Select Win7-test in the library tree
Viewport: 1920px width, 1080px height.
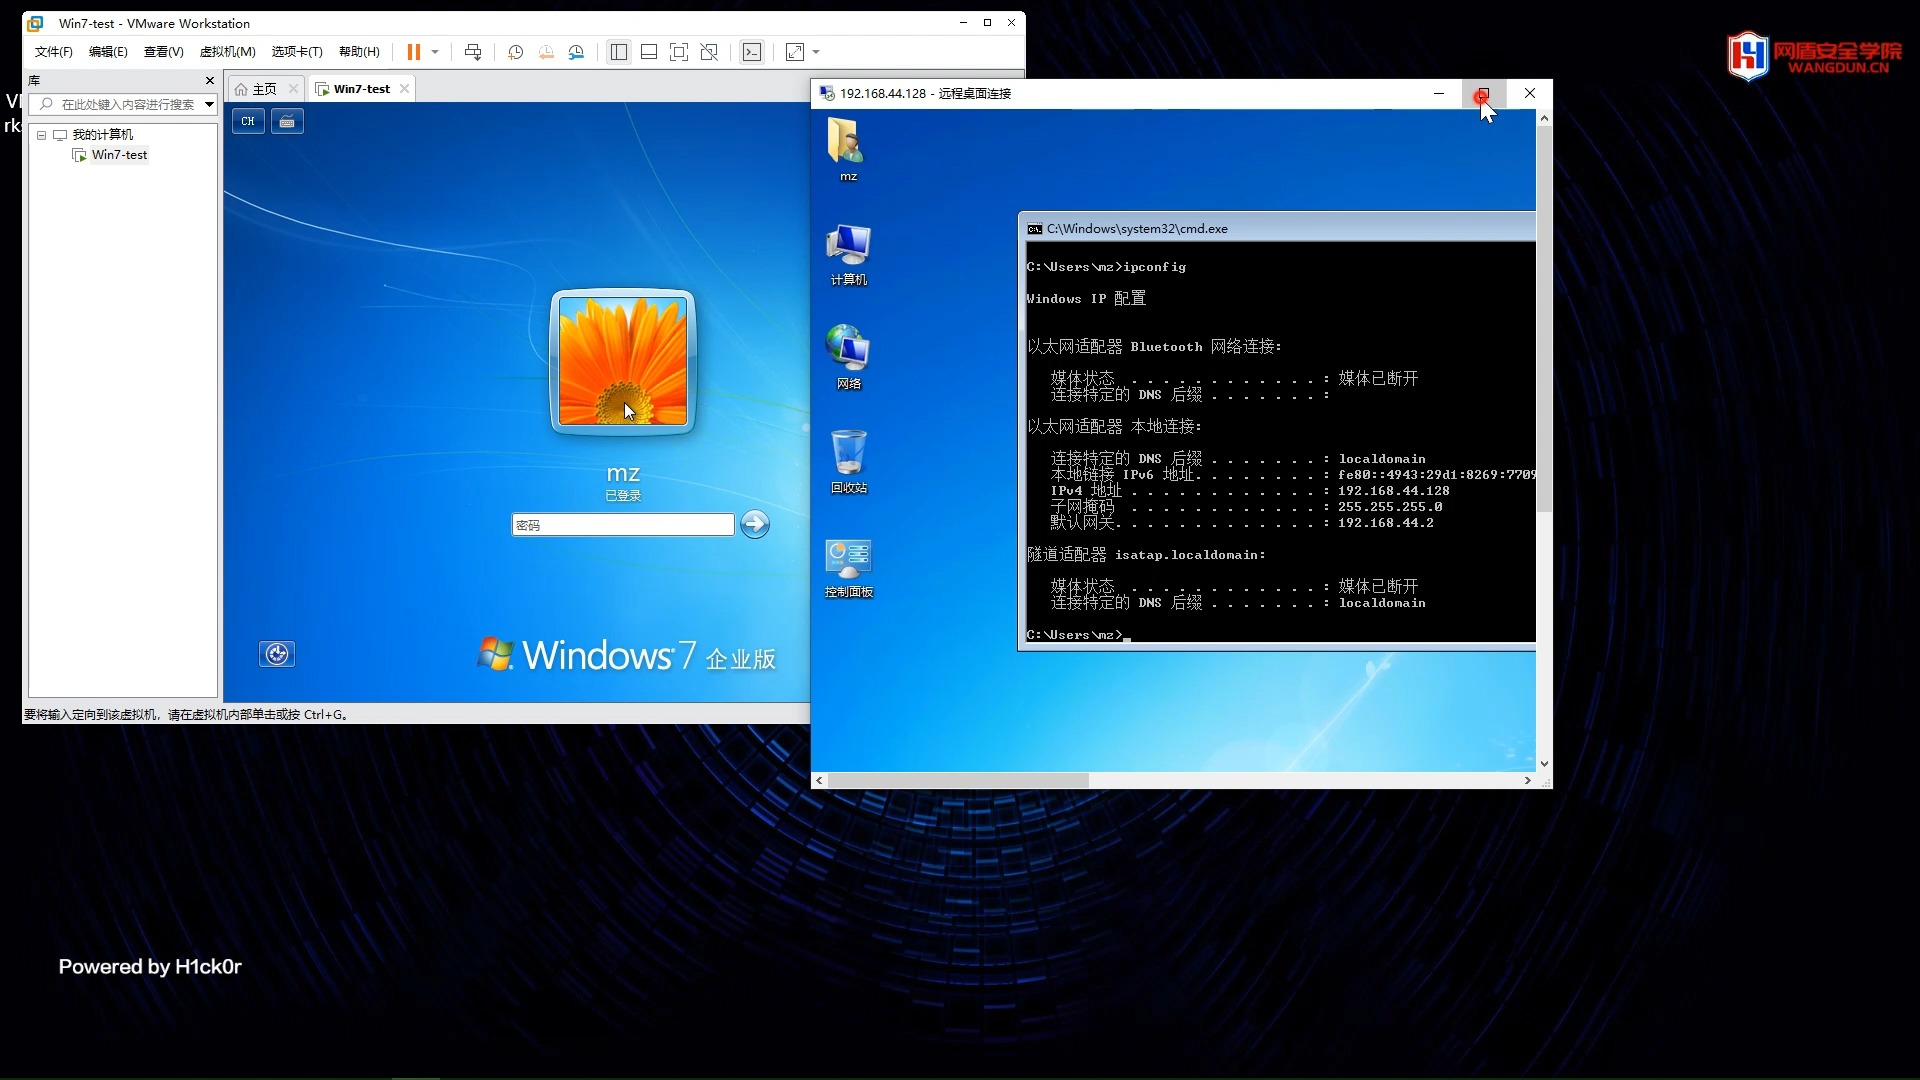(x=119, y=155)
